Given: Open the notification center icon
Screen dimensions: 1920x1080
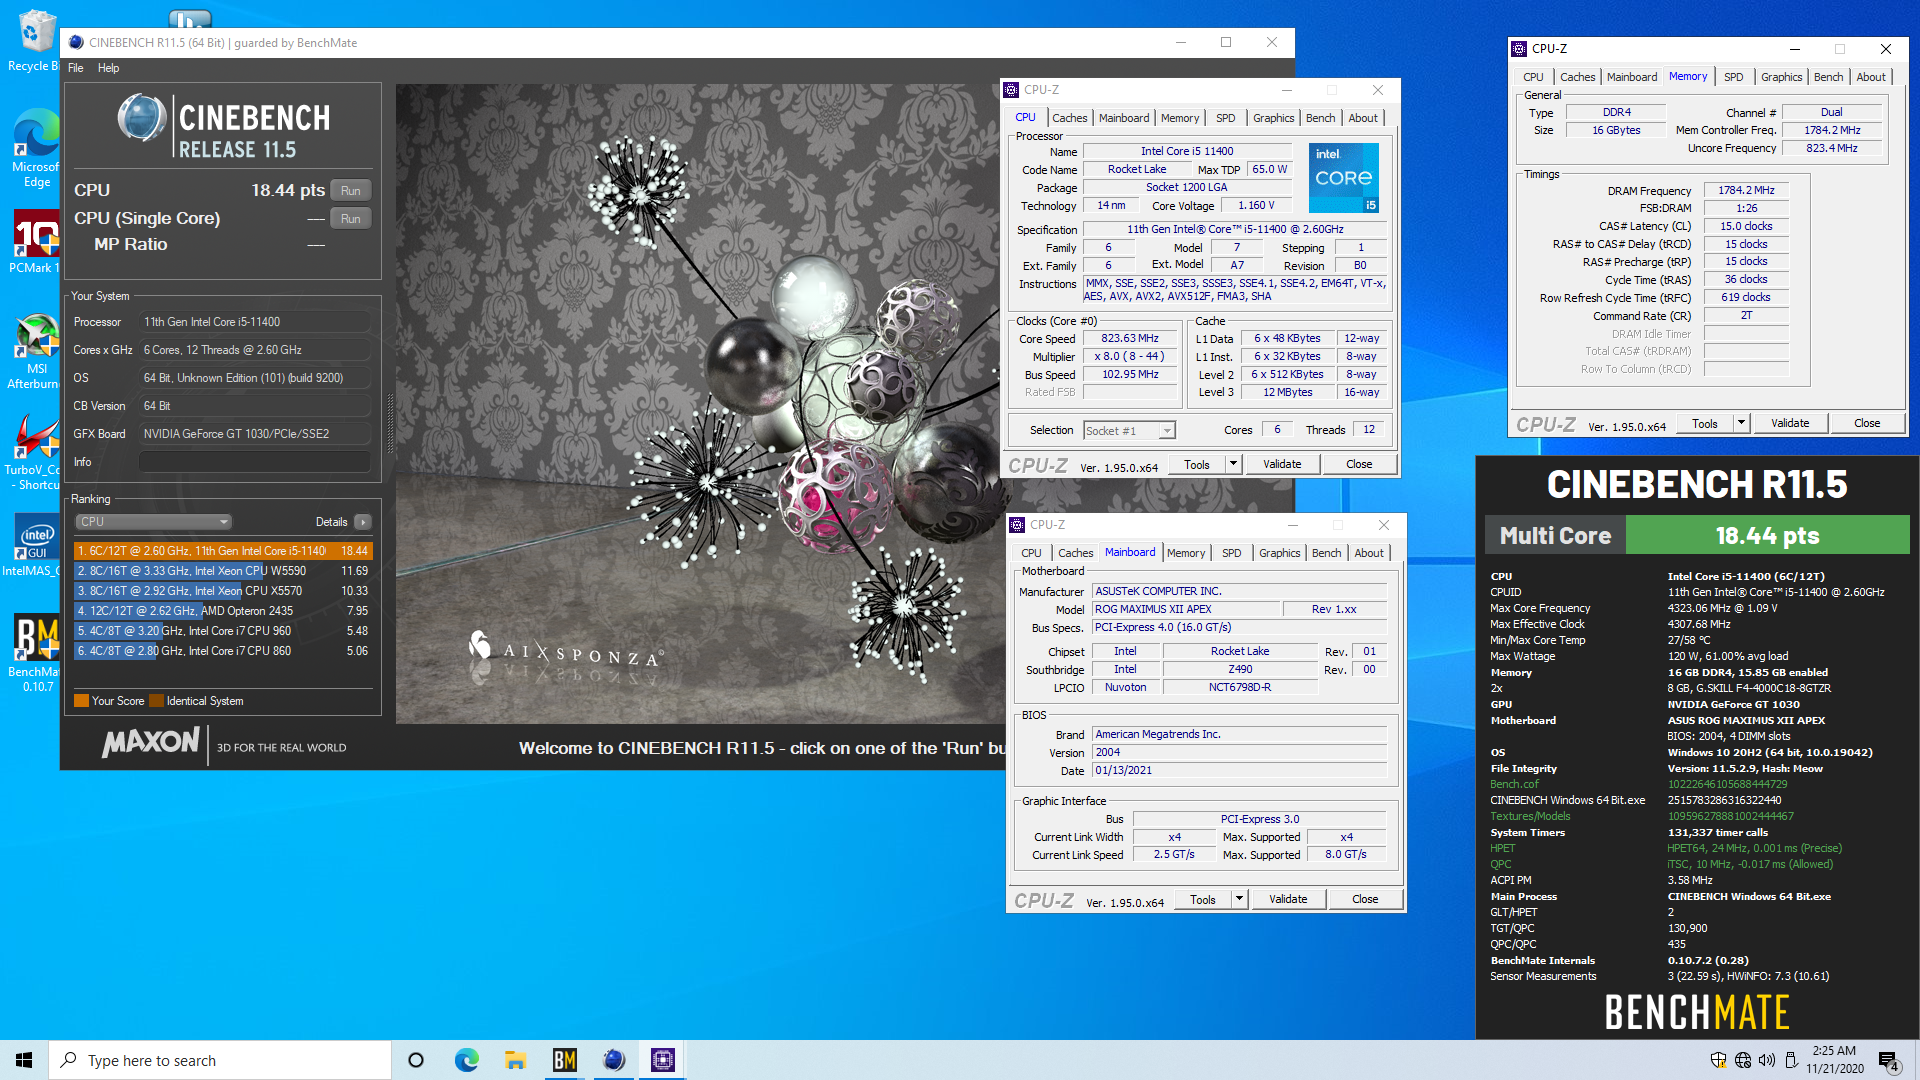Looking at the screenshot, I should coord(1888,1061).
